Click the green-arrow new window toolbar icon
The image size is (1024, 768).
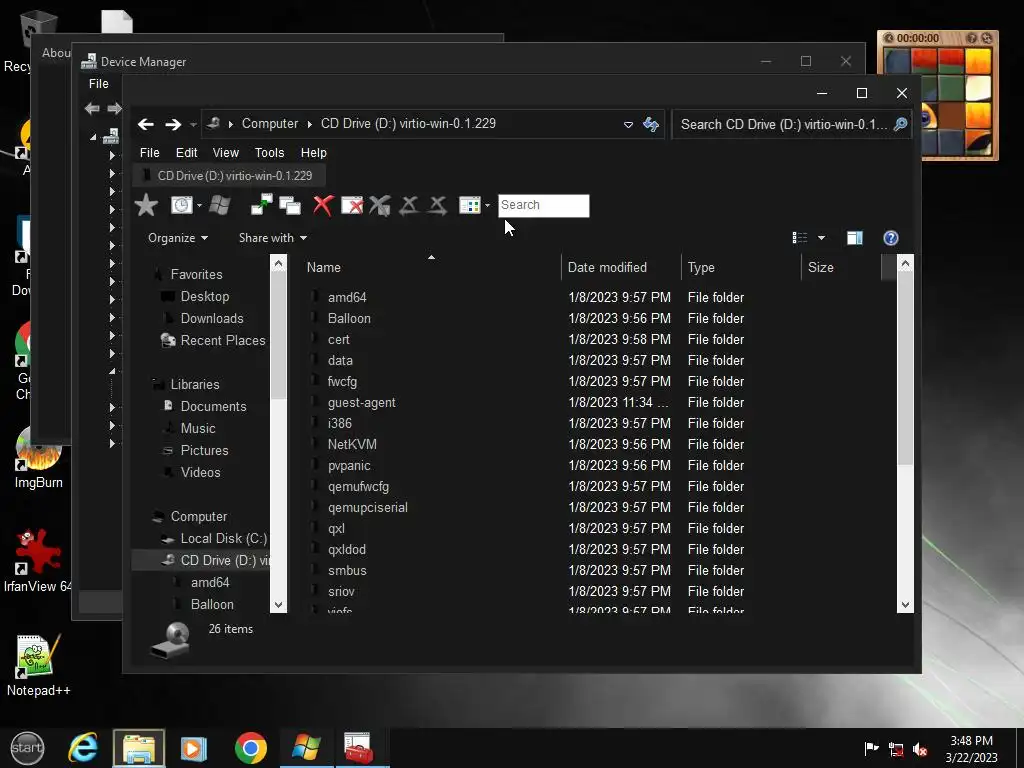click(x=261, y=205)
